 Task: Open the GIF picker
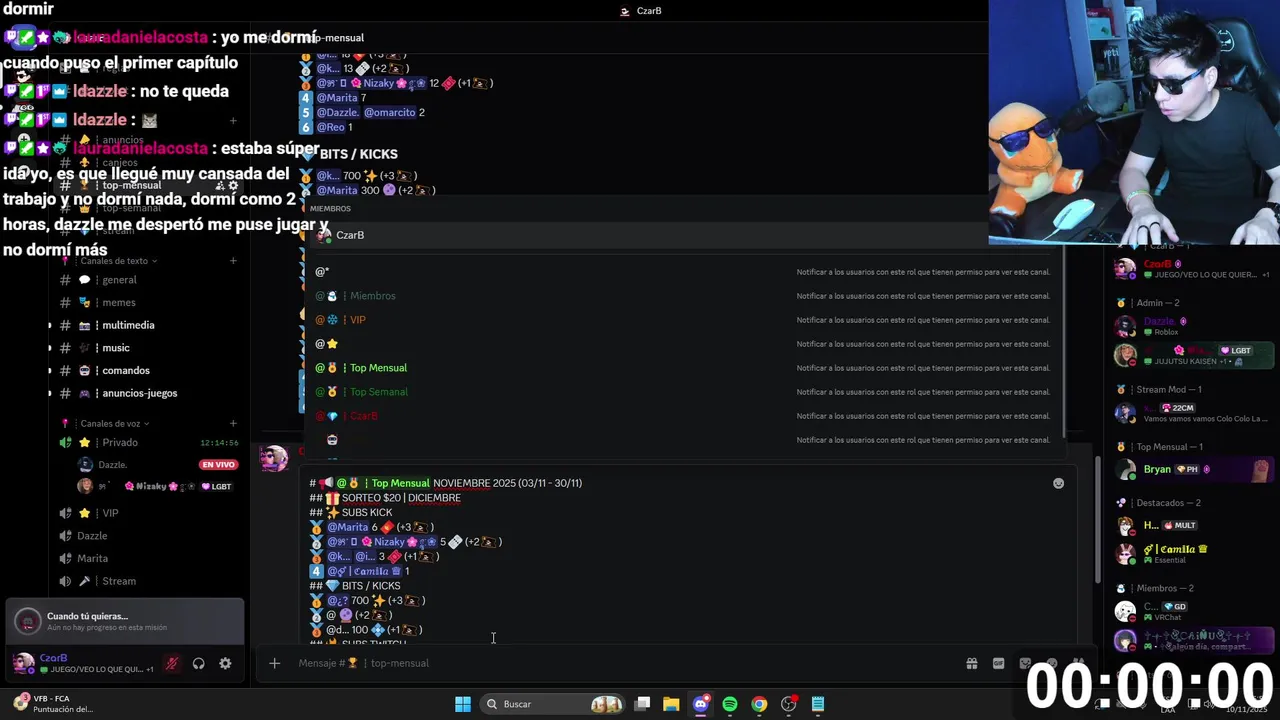(x=998, y=663)
